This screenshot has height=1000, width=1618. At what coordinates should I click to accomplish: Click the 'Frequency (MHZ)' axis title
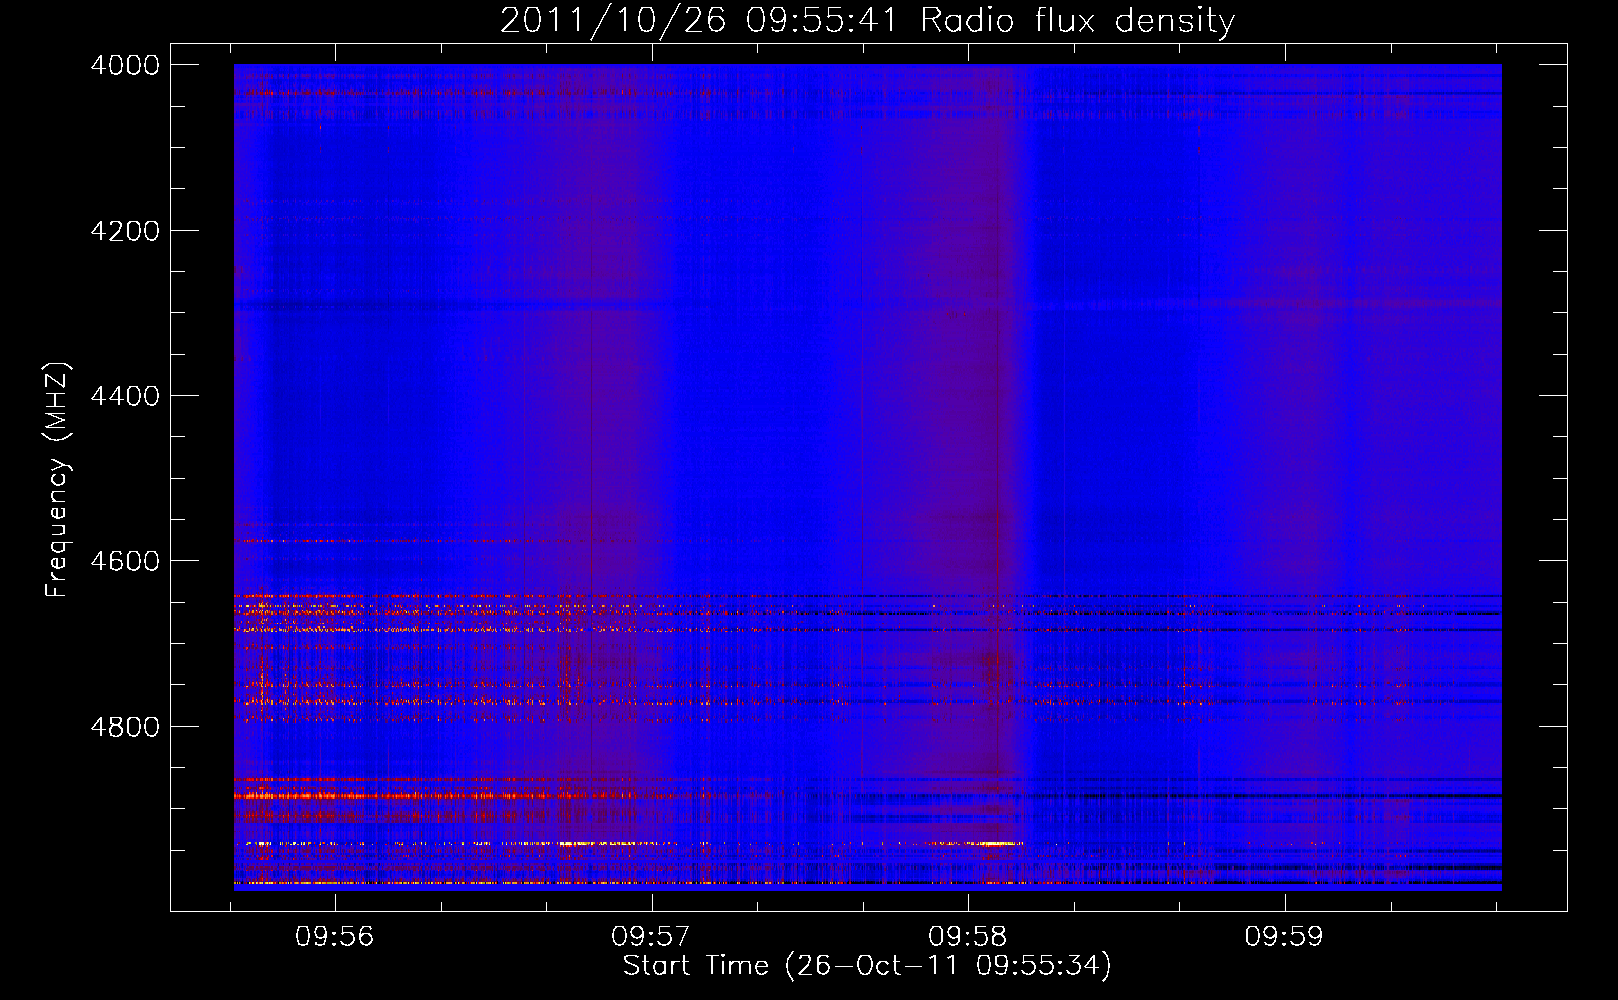(x=57, y=480)
